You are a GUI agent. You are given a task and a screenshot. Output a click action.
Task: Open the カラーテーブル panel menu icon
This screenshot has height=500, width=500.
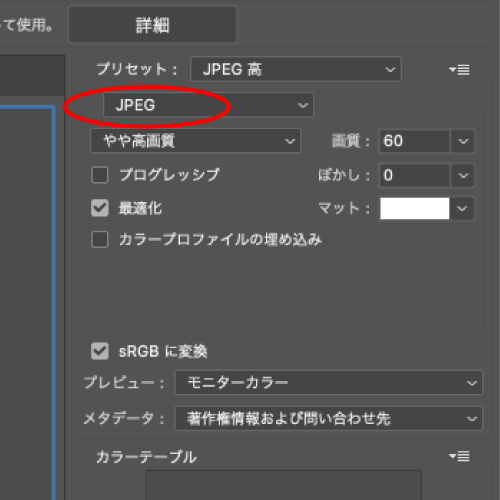(x=459, y=456)
